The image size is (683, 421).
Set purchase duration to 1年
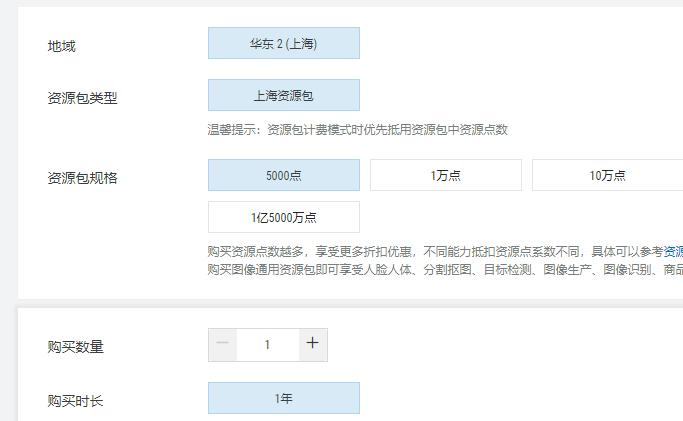click(x=284, y=398)
